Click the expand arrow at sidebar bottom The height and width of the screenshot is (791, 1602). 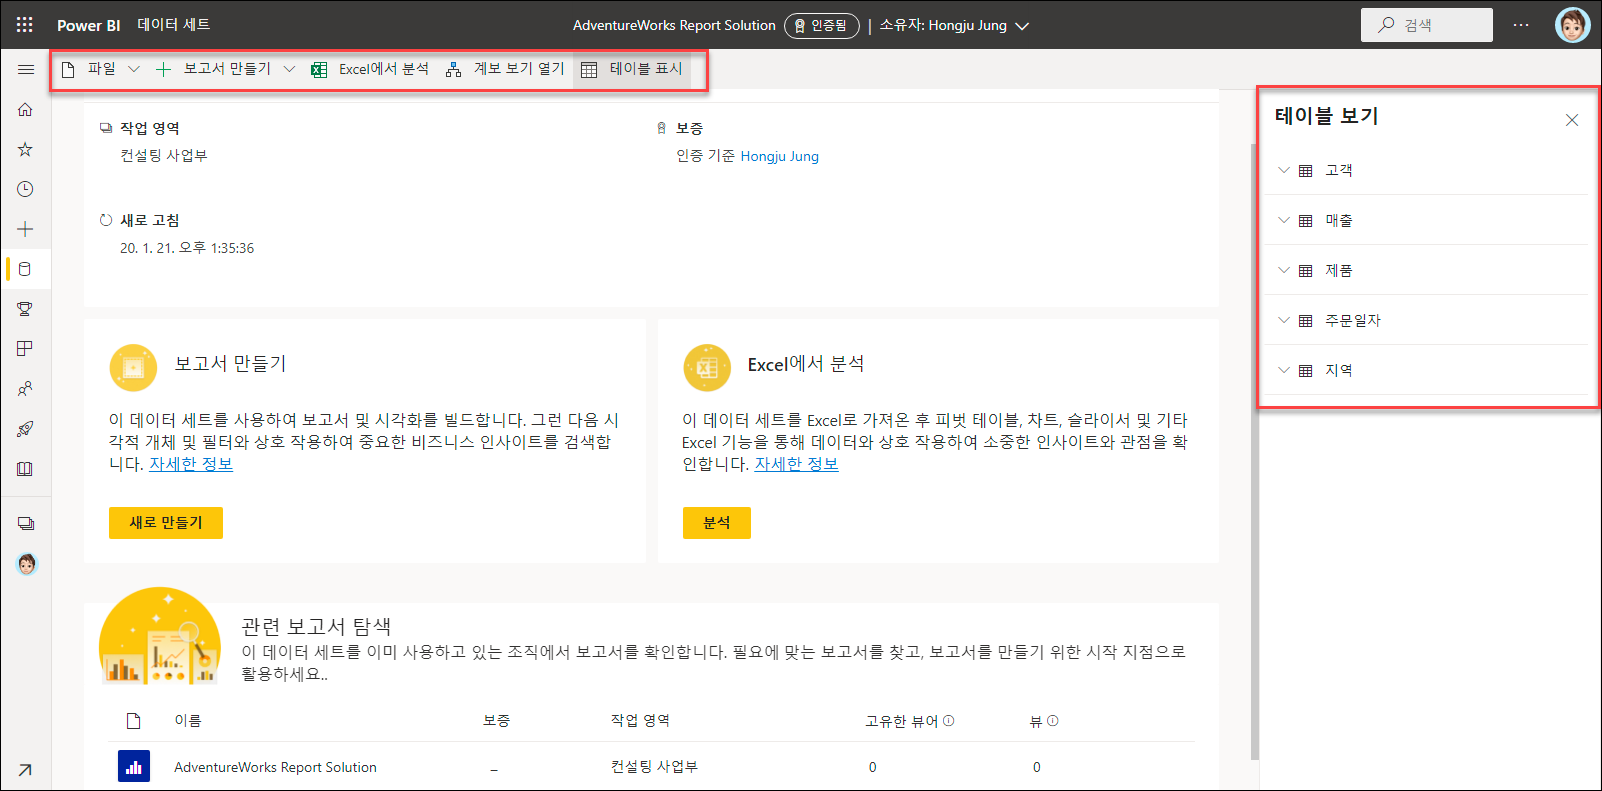(x=25, y=769)
